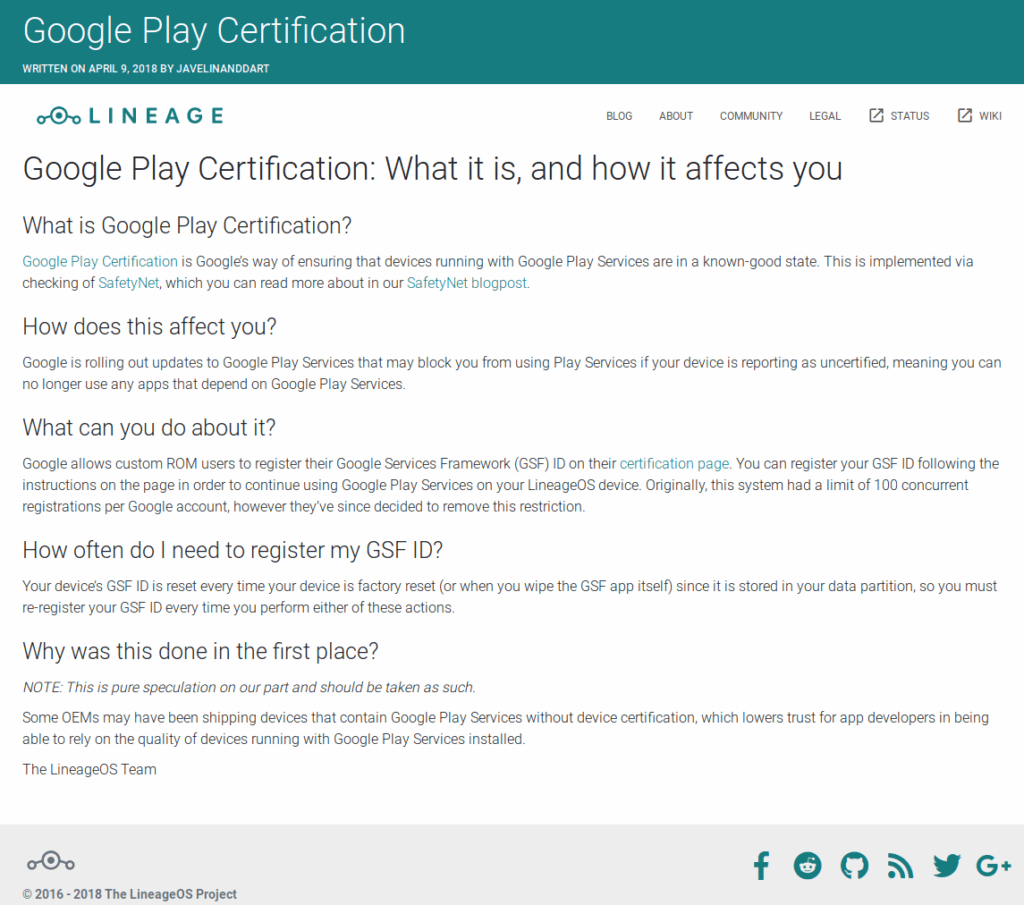Open the BLOG menu item

coord(619,116)
